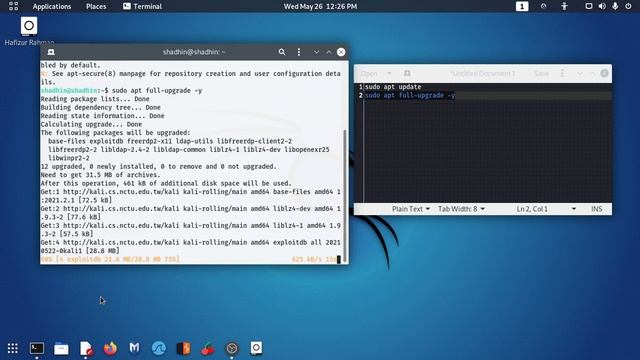Image resolution: width=640 pixels, height=360 pixels.
Task: Click the empty editor area below line 2
Action: click(488, 151)
